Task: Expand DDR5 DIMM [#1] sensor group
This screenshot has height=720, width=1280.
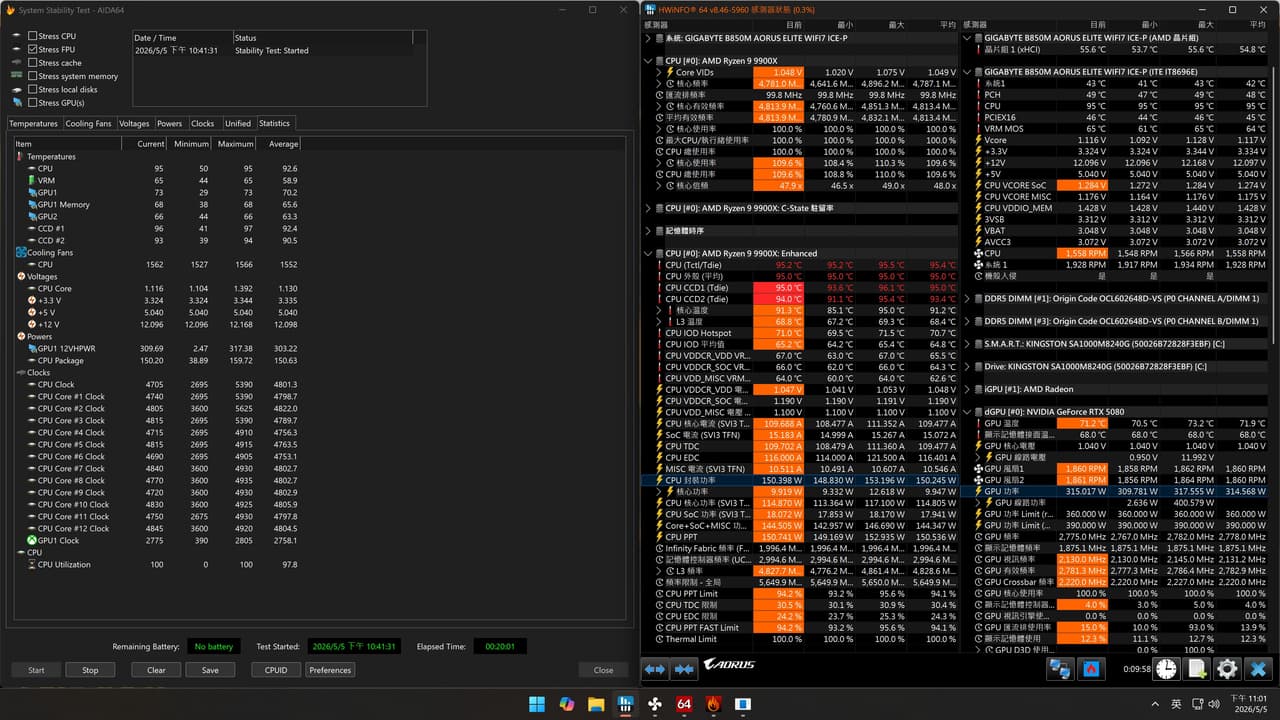Action: [x=967, y=298]
